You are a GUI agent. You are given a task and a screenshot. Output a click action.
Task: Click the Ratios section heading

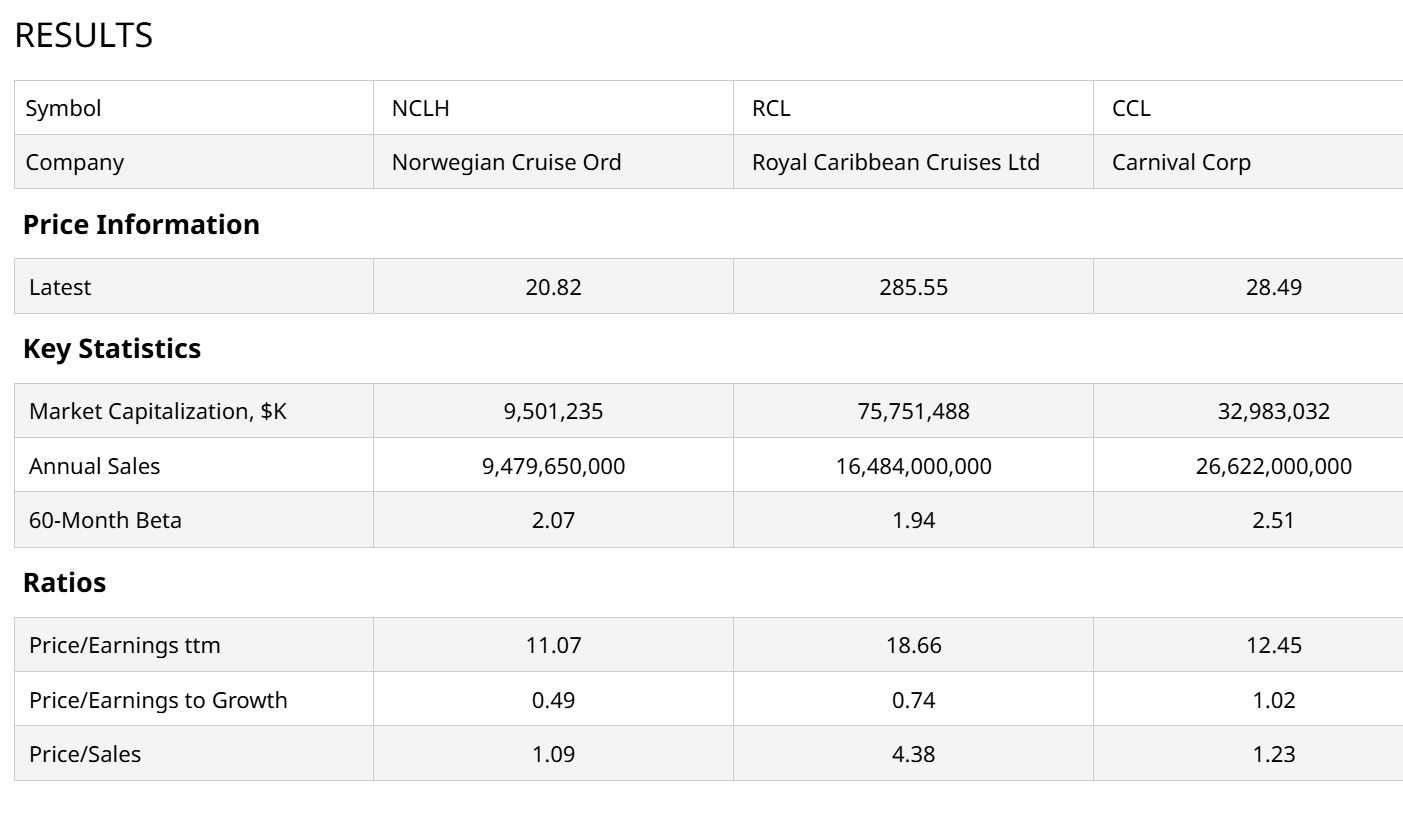point(64,582)
